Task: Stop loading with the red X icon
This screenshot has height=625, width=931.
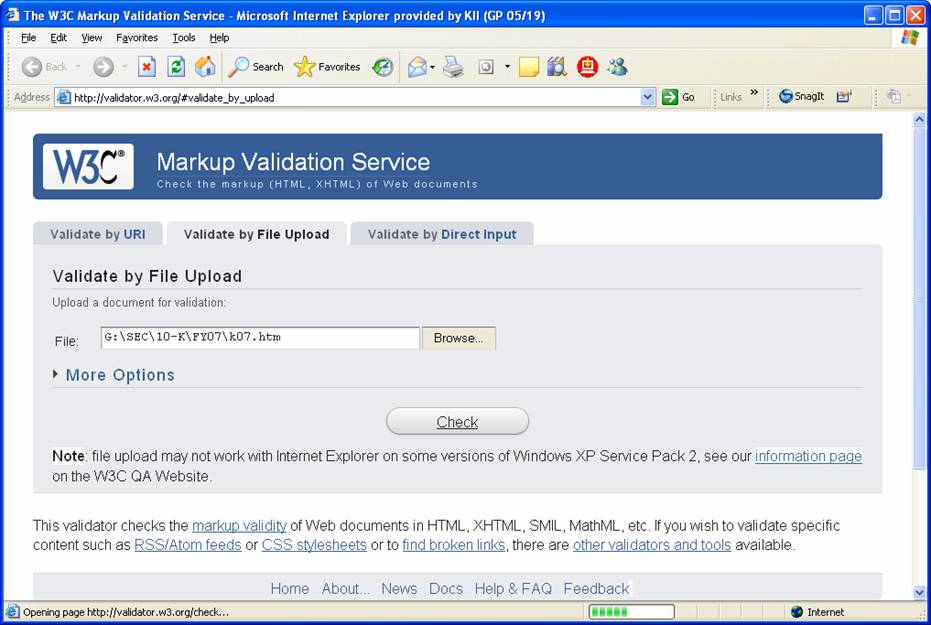Action: tap(147, 67)
